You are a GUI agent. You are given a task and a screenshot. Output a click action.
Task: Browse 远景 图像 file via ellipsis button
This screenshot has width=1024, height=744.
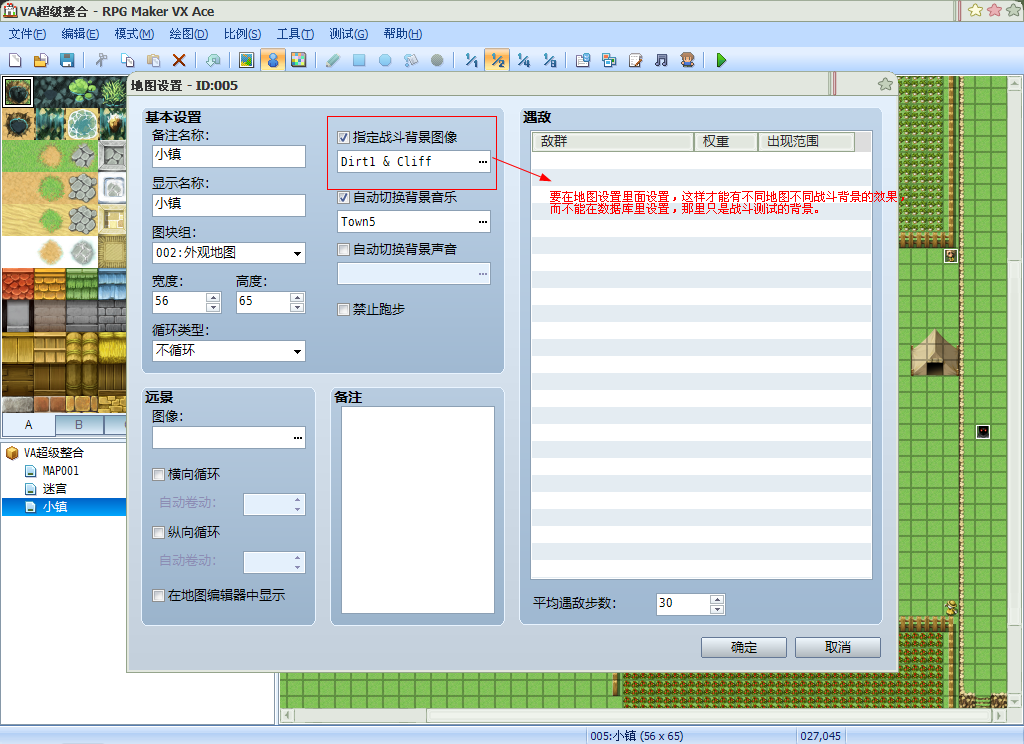[x=298, y=438]
